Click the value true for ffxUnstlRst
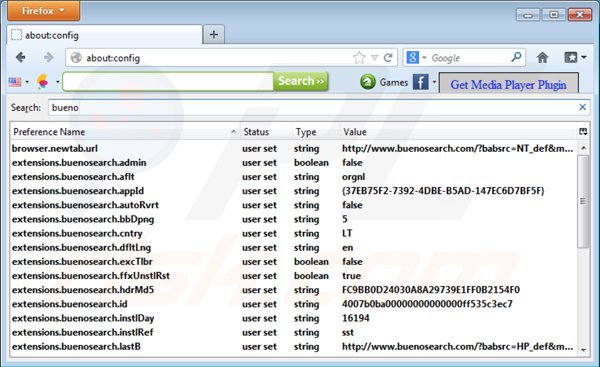This screenshot has height=367, width=600. point(351,276)
